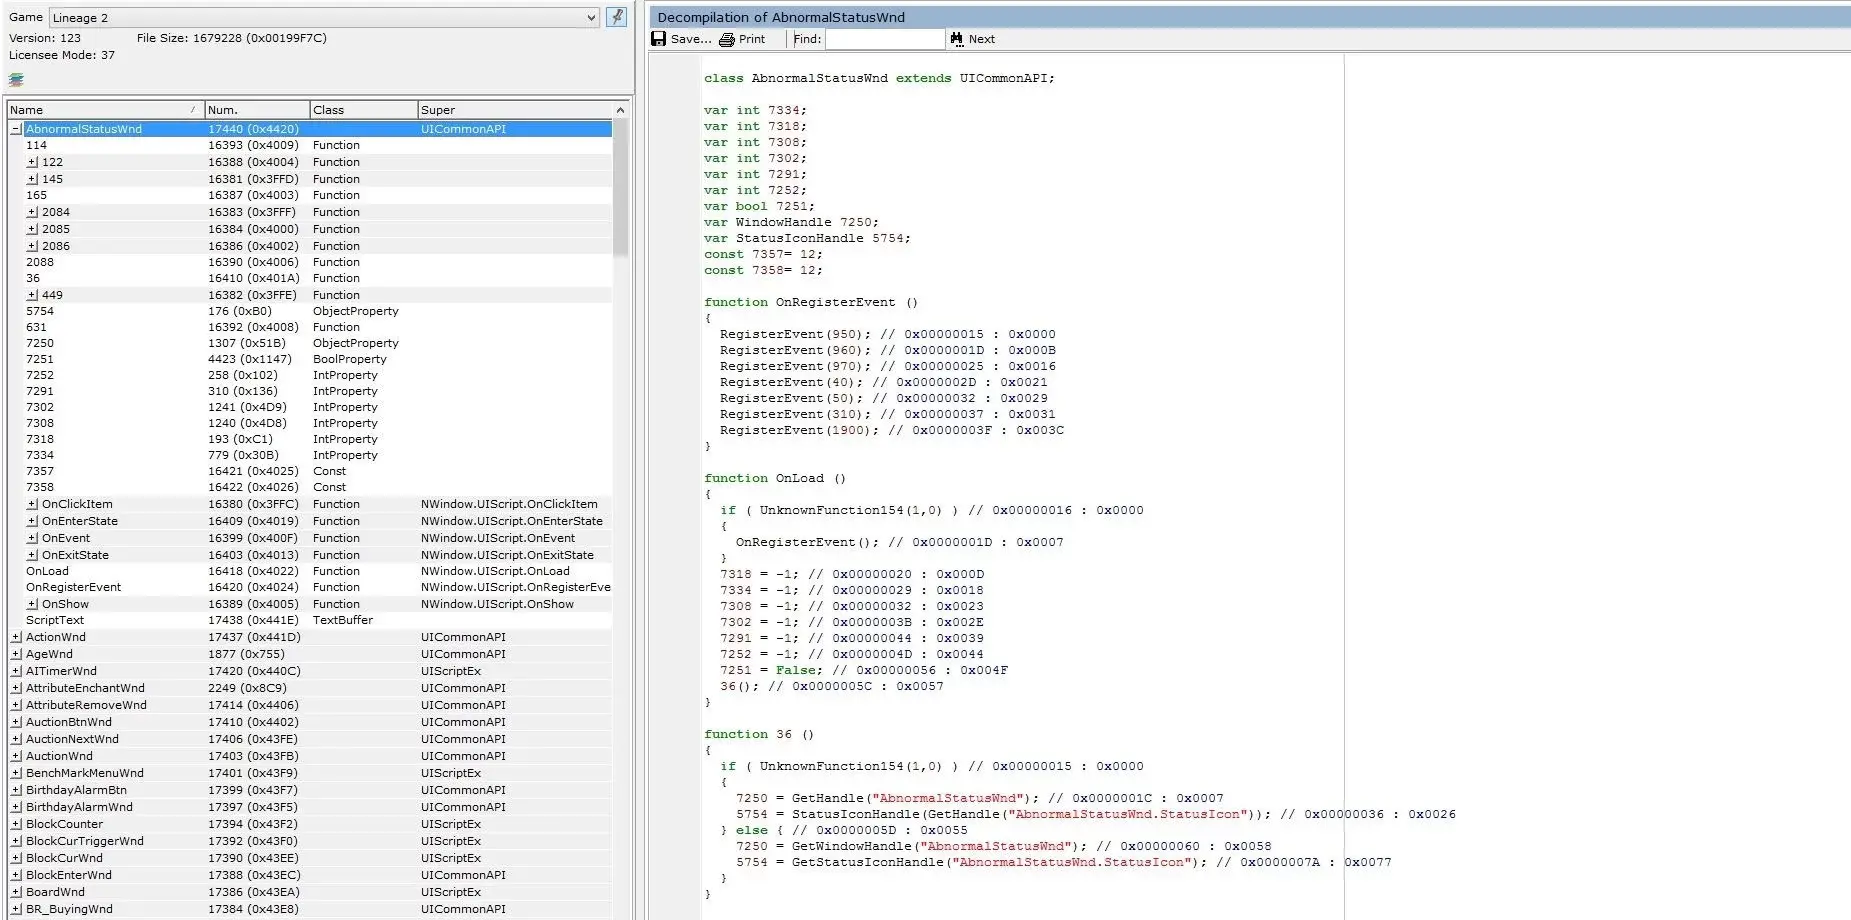Expand the AITimerWnd class node

16,671
